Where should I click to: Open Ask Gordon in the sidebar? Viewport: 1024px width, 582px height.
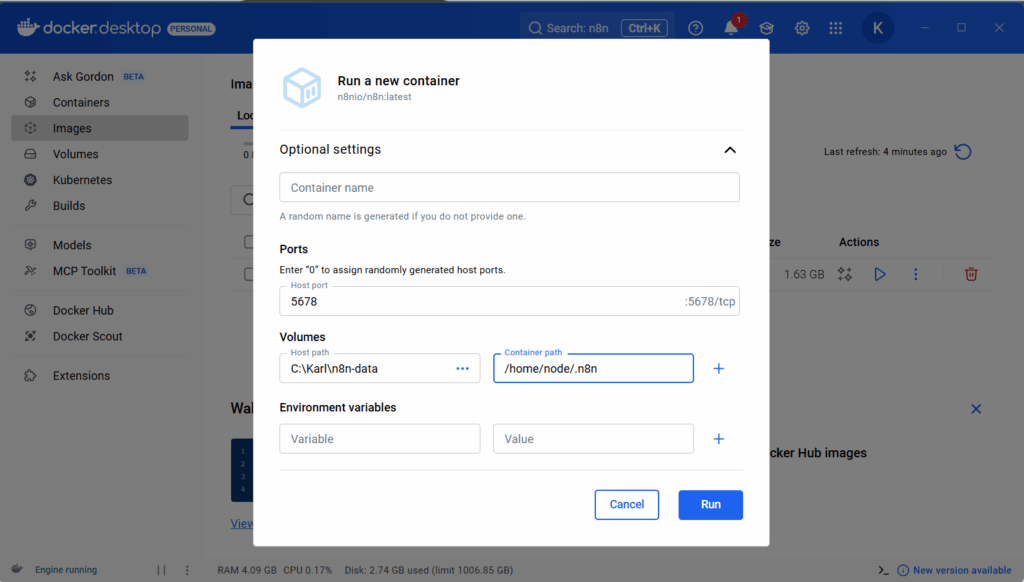(100, 76)
